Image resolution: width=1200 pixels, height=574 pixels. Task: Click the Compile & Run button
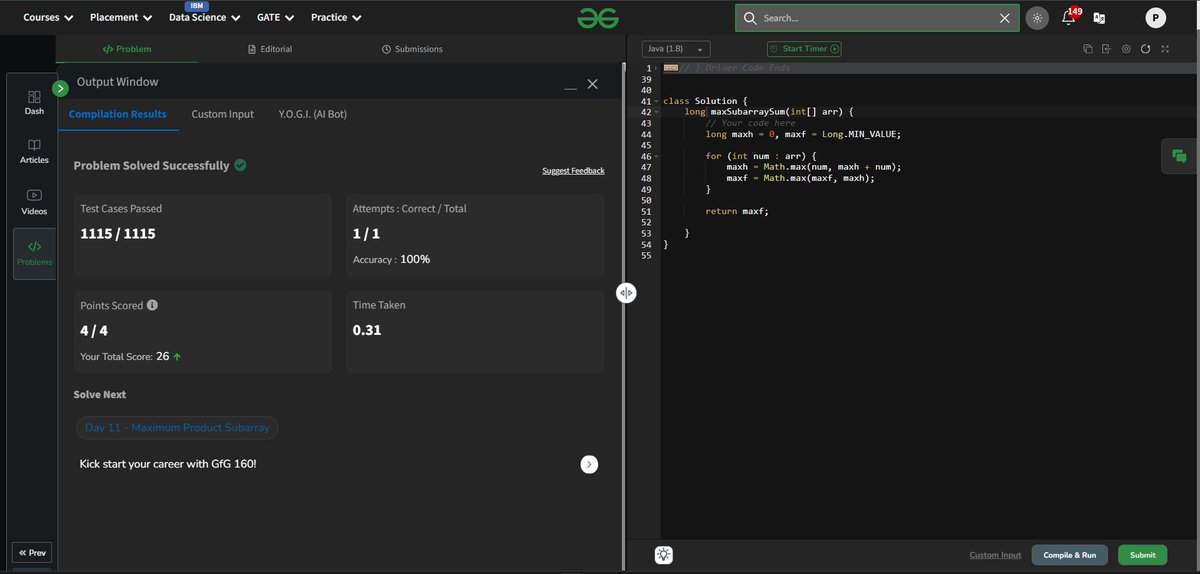pos(1070,555)
